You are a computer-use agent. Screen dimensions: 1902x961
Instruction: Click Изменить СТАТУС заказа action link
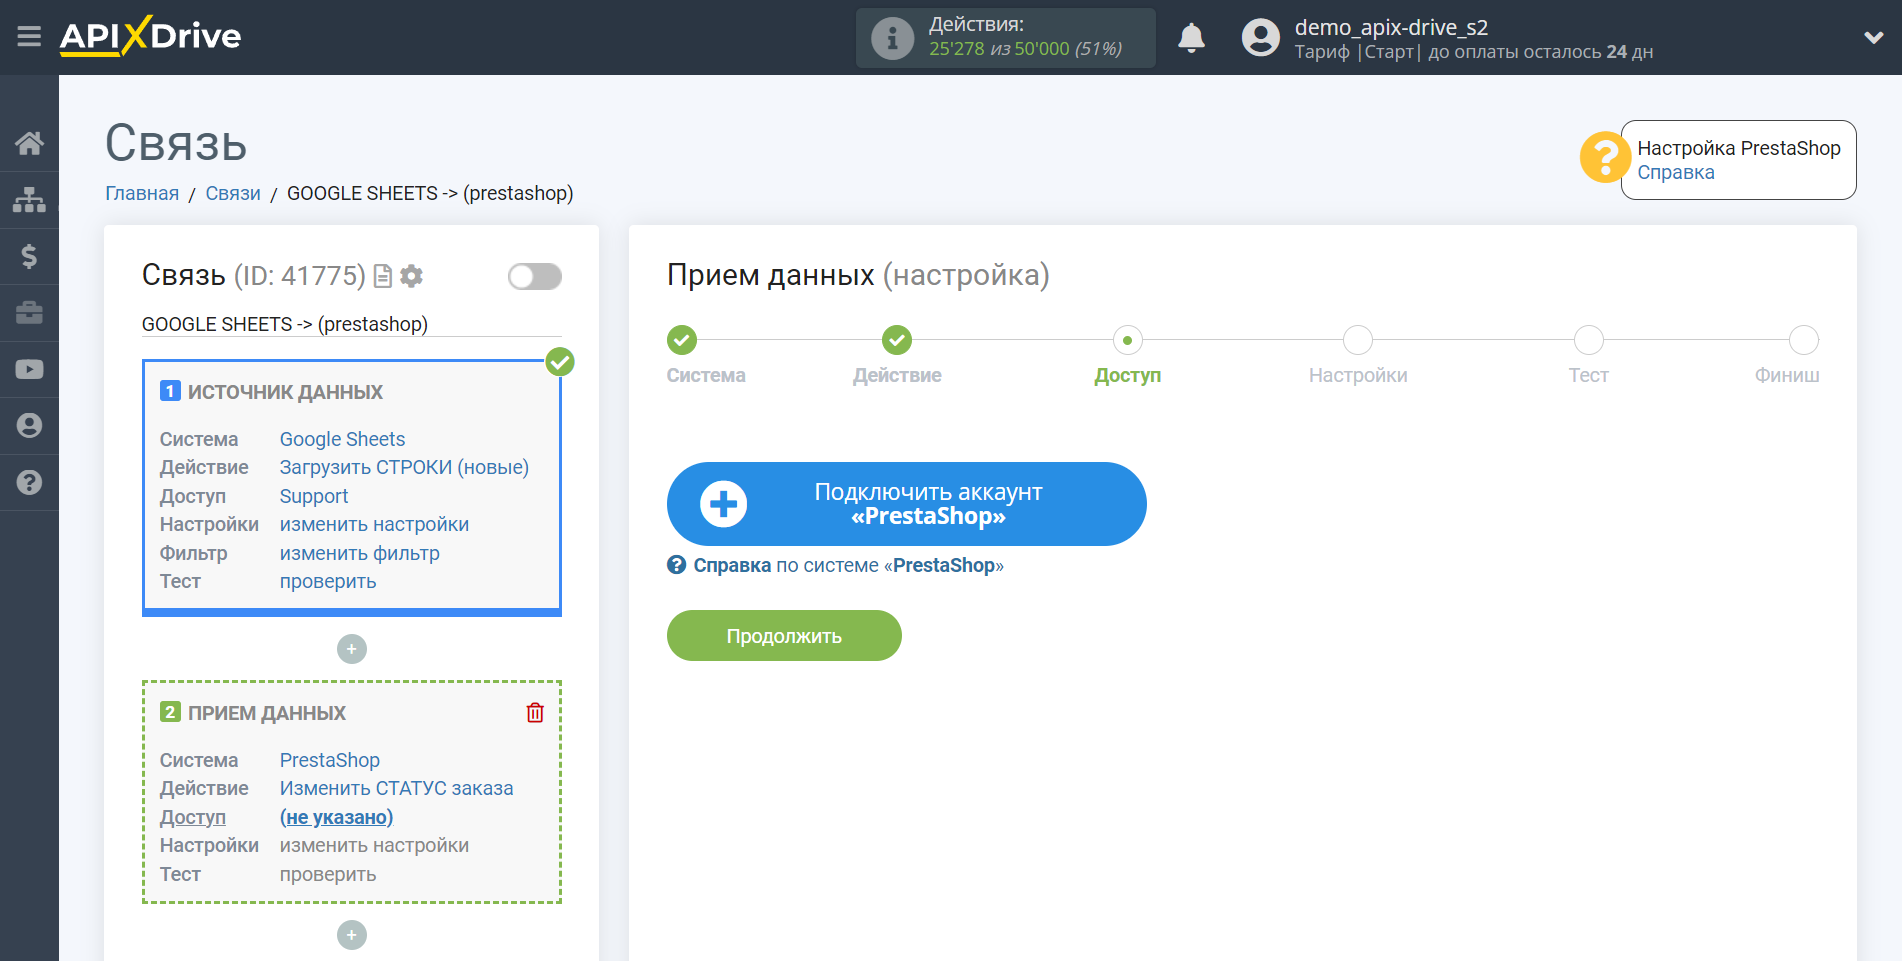pos(396,788)
